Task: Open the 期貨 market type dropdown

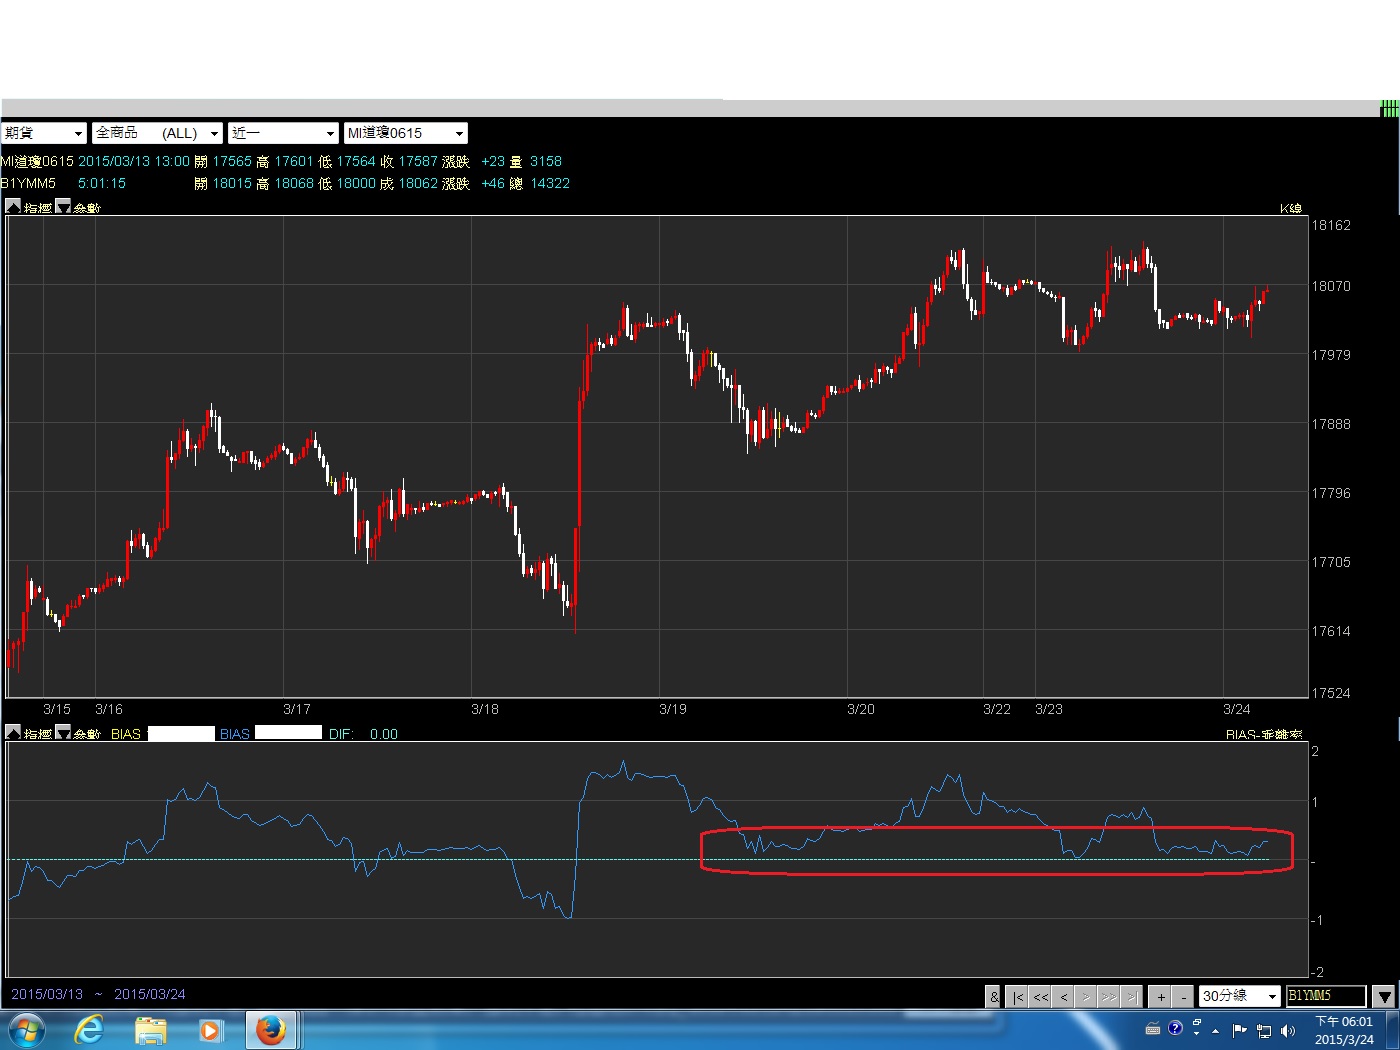Action: tap(44, 133)
